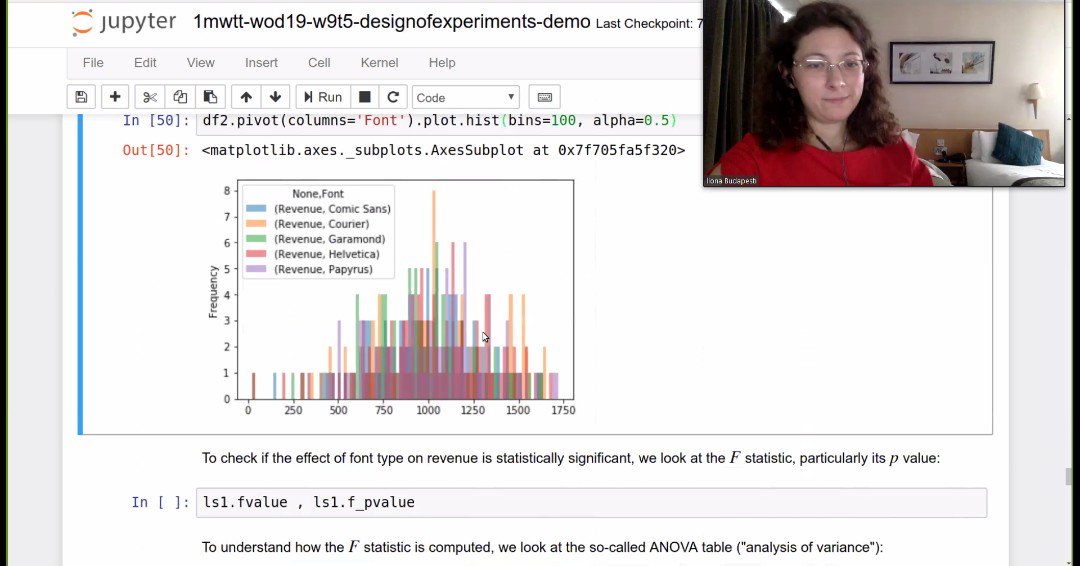Image resolution: width=1080 pixels, height=566 pixels.
Task: Open the Help menu
Action: coord(442,63)
